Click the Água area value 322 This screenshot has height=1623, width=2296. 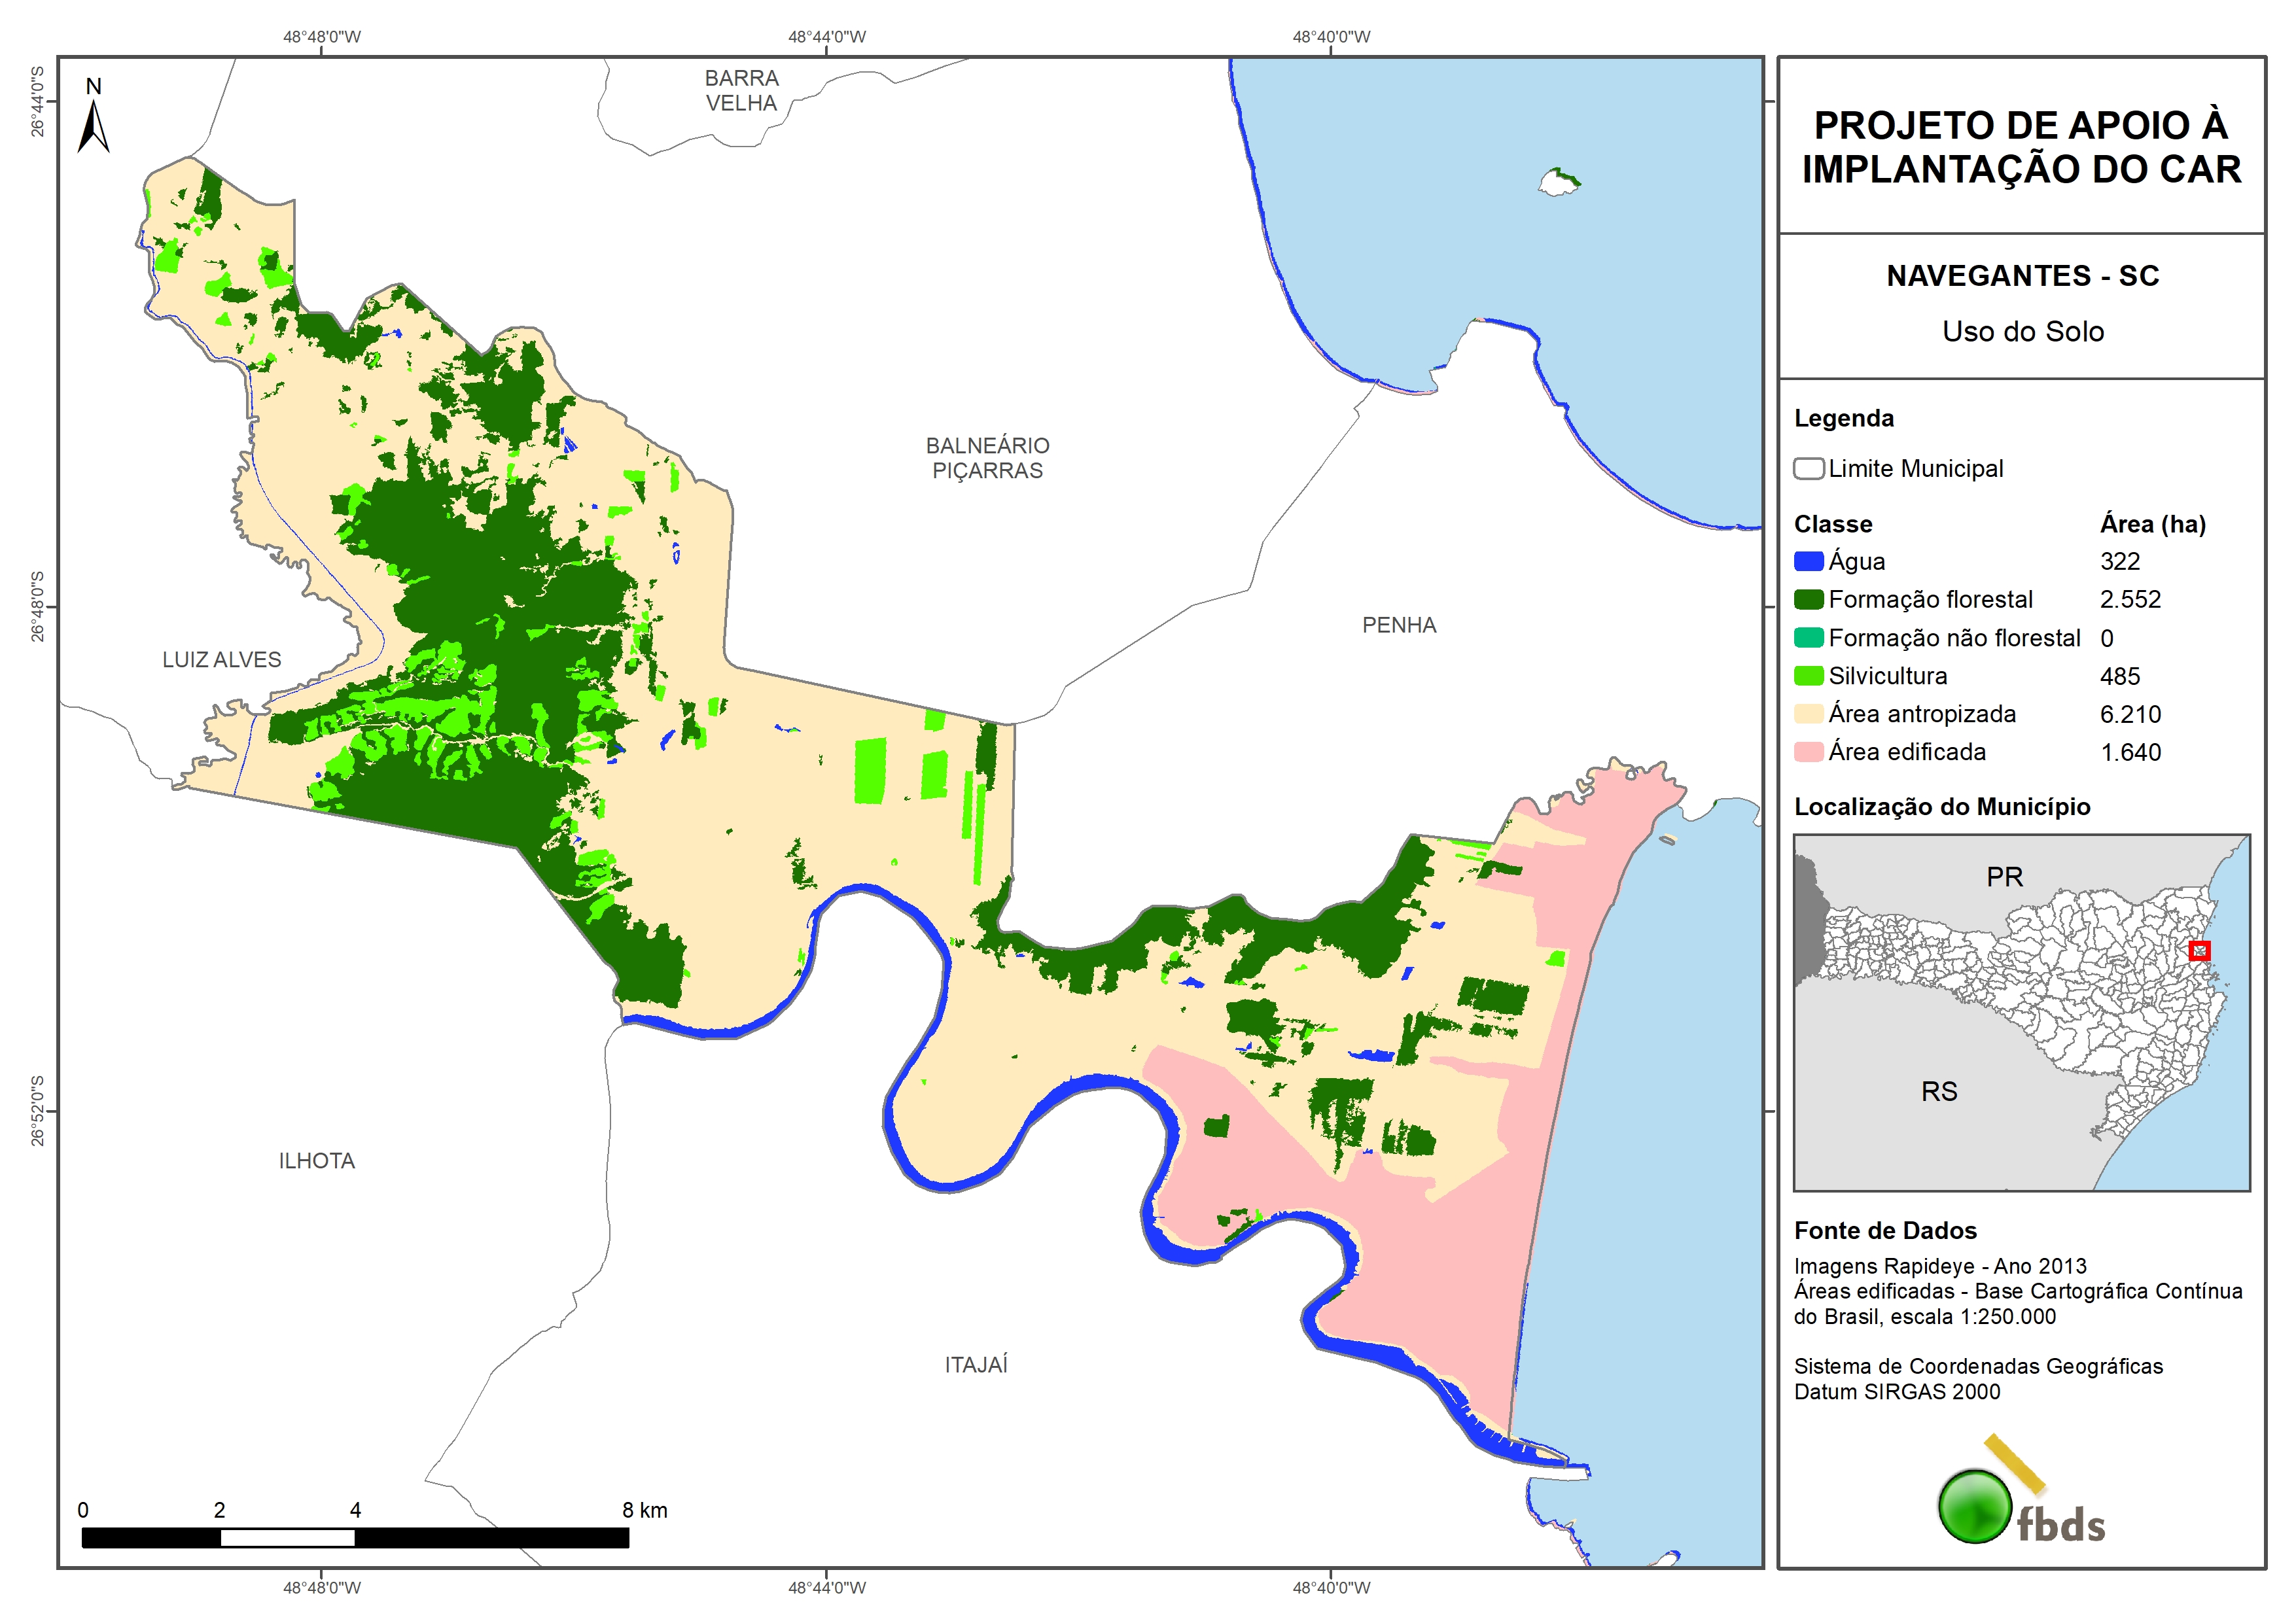point(2119,562)
